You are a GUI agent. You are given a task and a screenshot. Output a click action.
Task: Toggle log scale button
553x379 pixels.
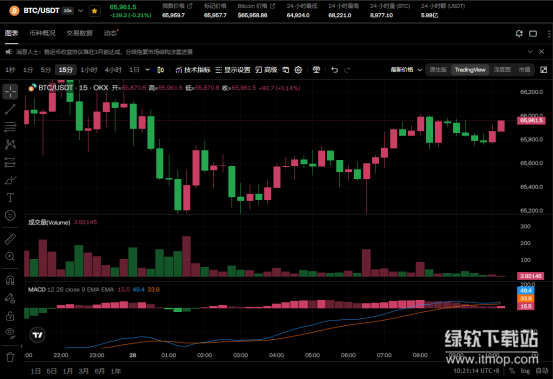[525, 371]
